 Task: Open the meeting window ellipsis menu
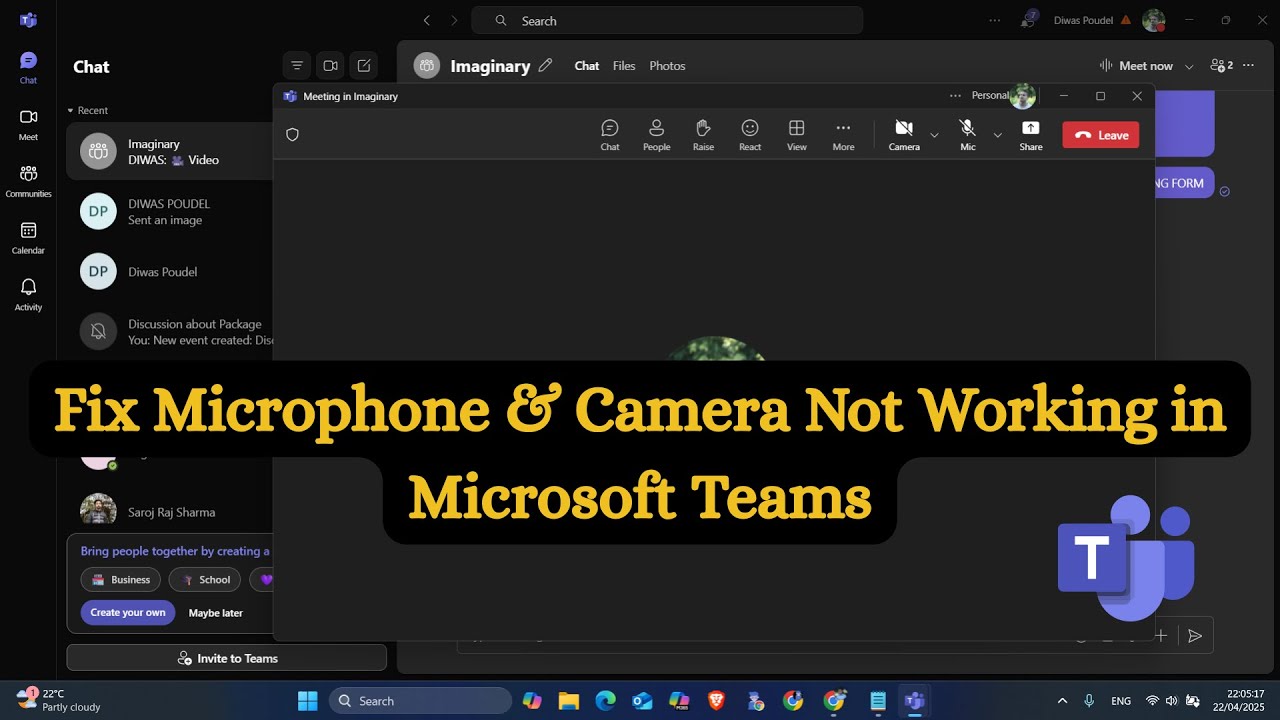point(955,96)
